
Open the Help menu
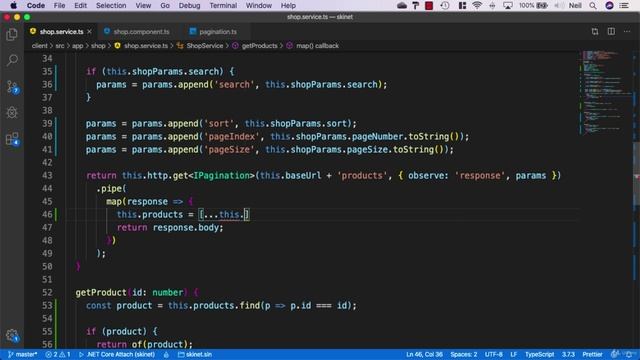pos(288,5)
